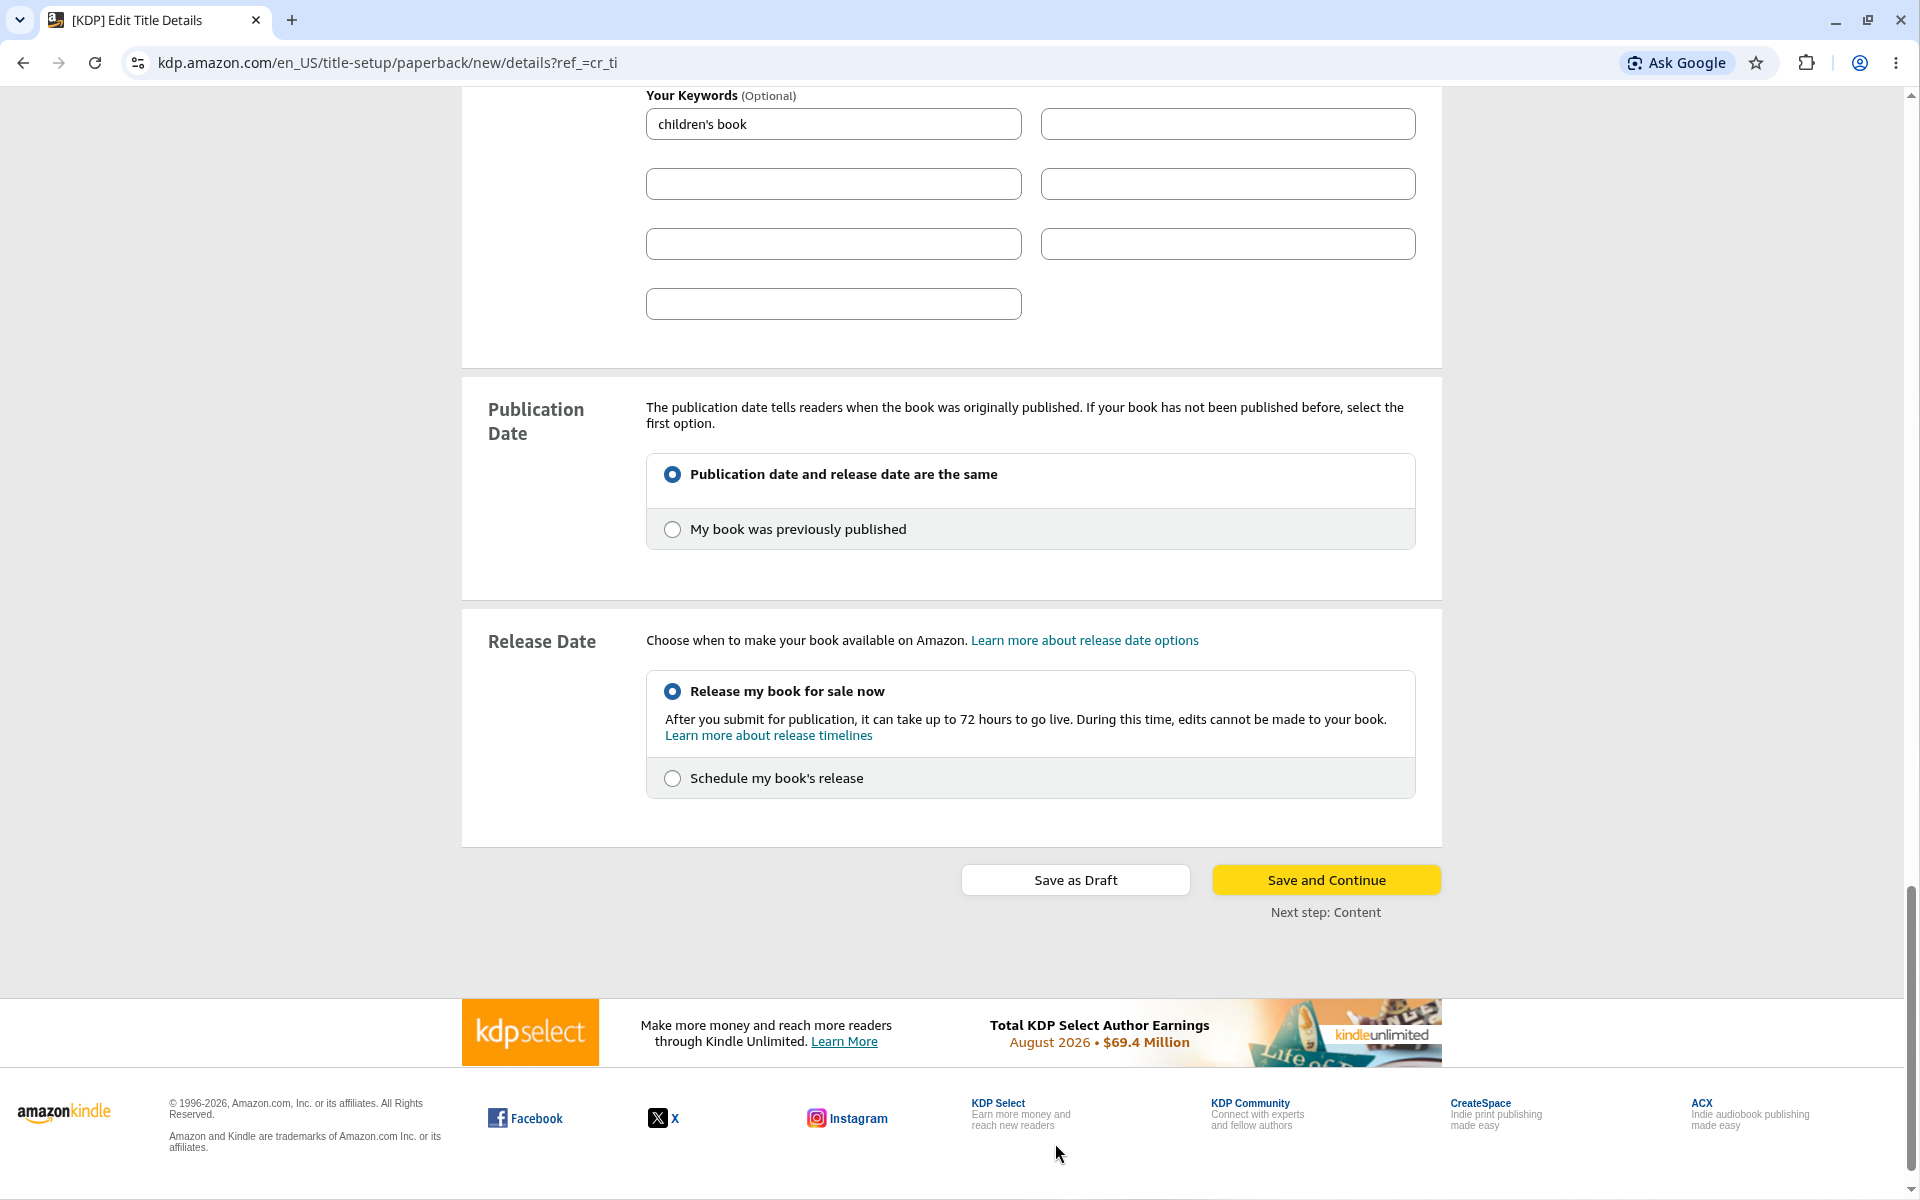Click the browser forward arrow
The width and height of the screenshot is (1920, 1200).
(x=59, y=63)
